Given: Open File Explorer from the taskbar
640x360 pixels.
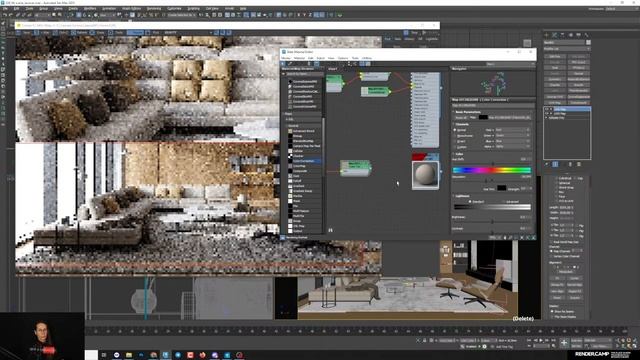Looking at the screenshot, I should tap(129, 355).
